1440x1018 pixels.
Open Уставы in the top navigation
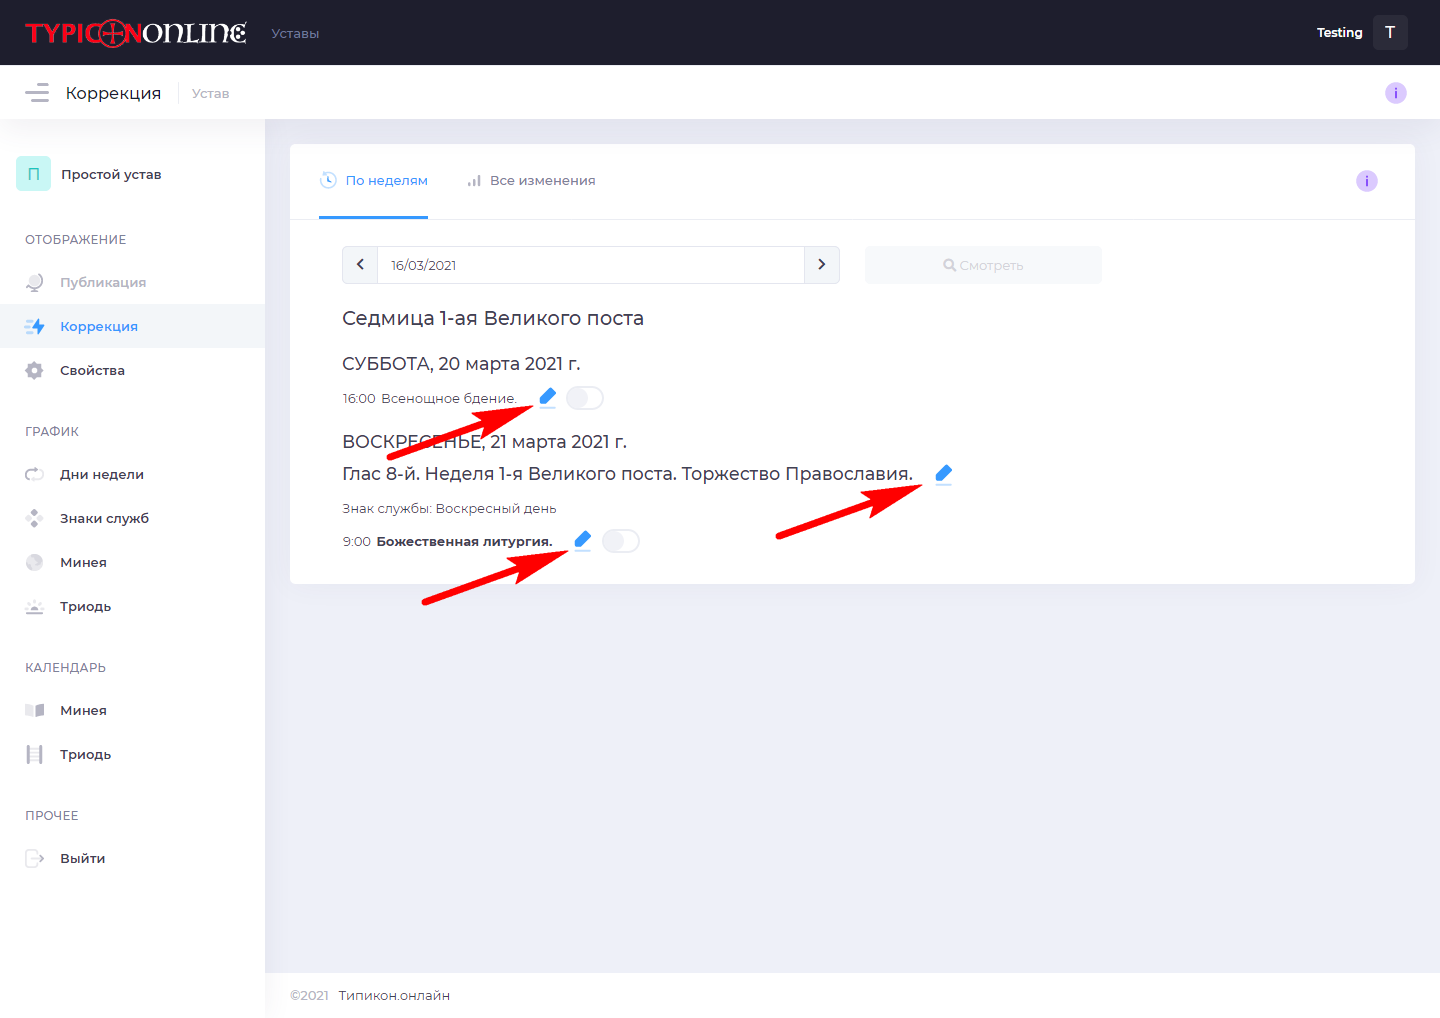295,33
